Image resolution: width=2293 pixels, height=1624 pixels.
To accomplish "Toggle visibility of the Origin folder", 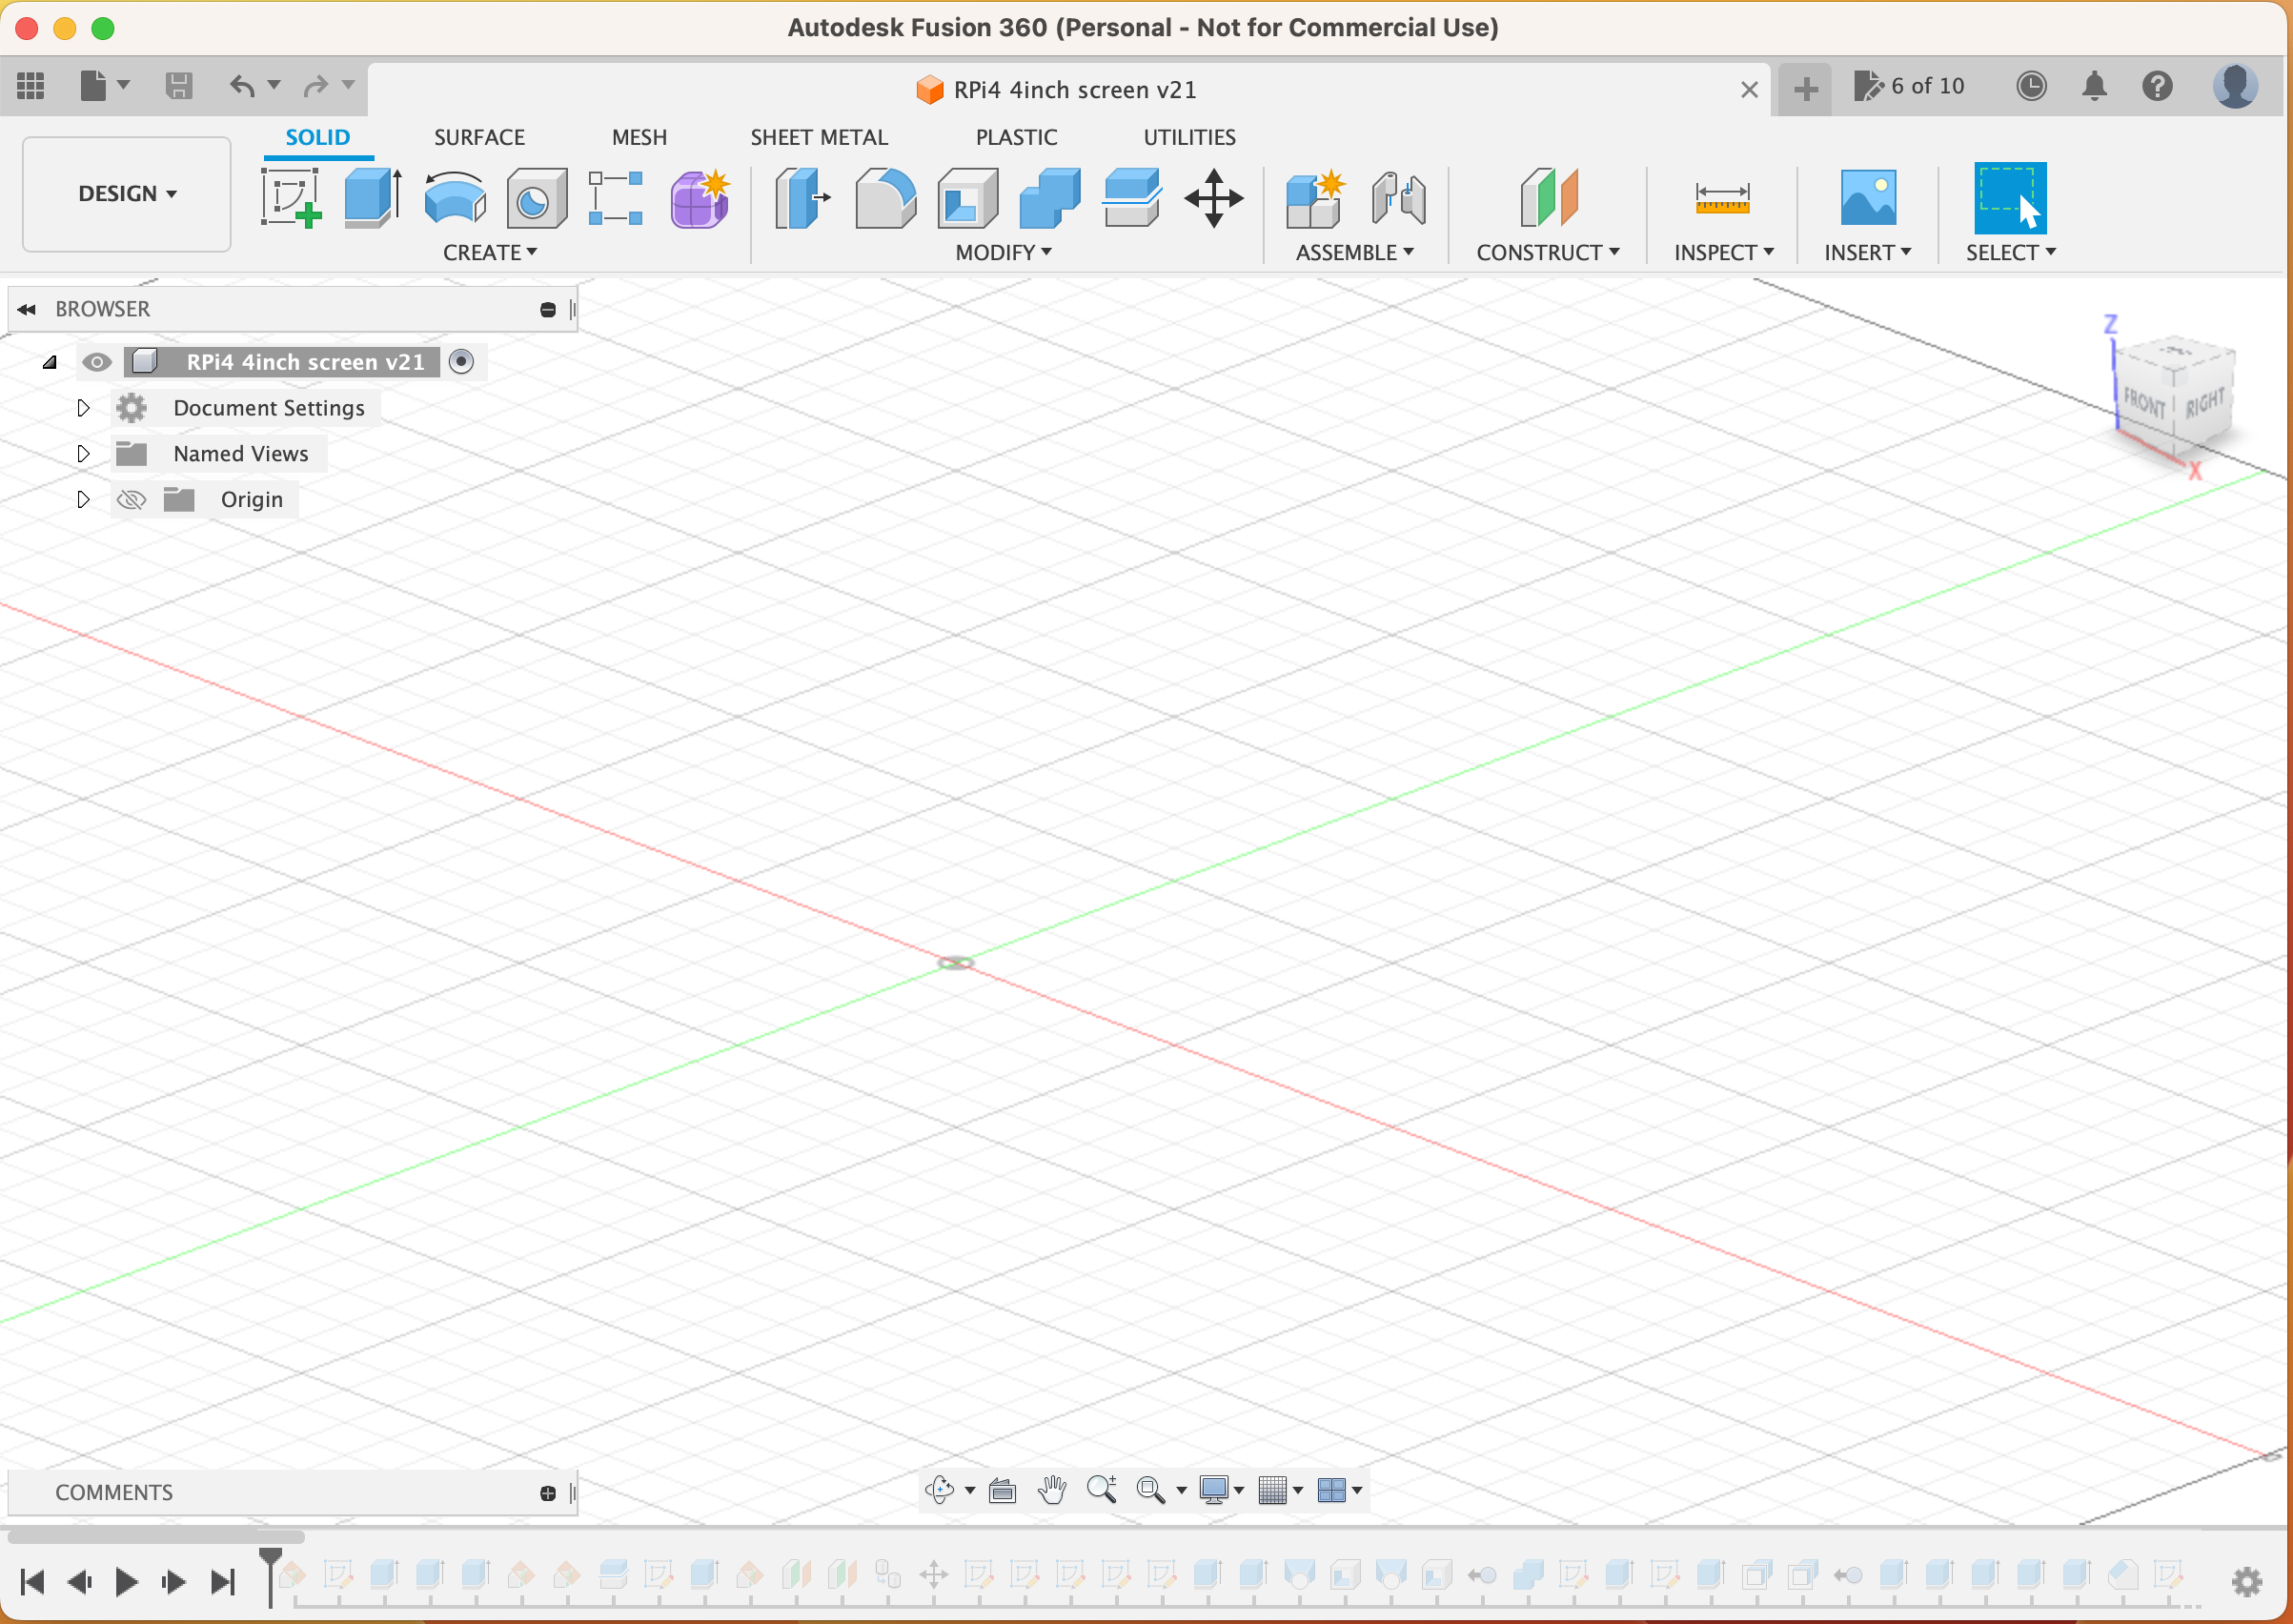I will pyautogui.click(x=131, y=499).
